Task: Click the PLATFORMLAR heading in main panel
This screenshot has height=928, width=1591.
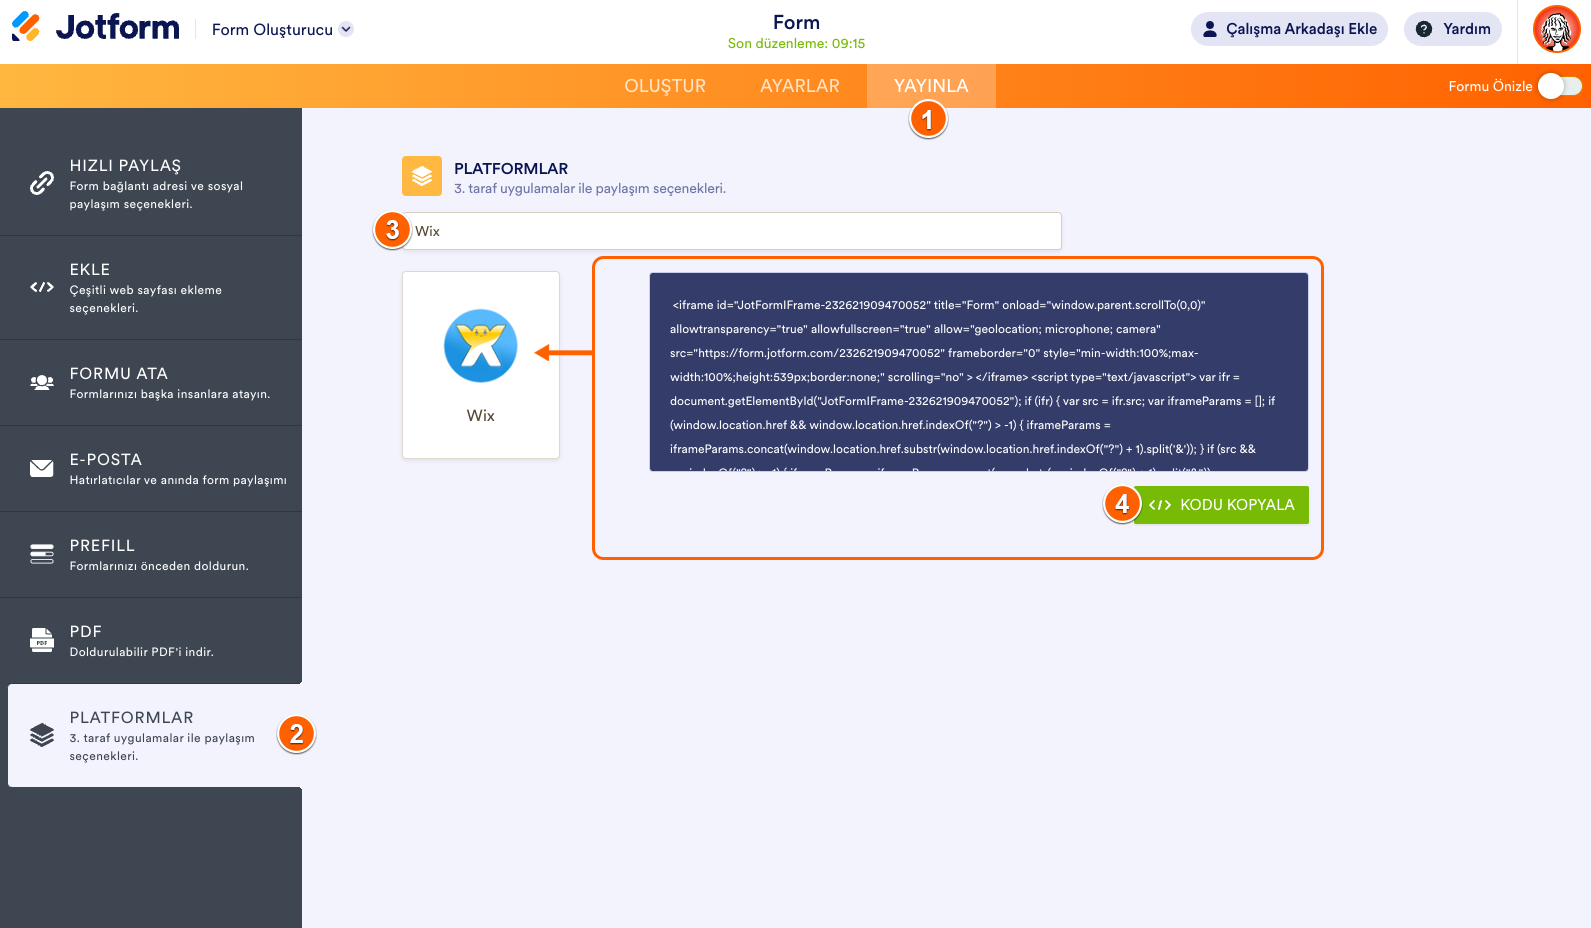Action: coord(511,168)
